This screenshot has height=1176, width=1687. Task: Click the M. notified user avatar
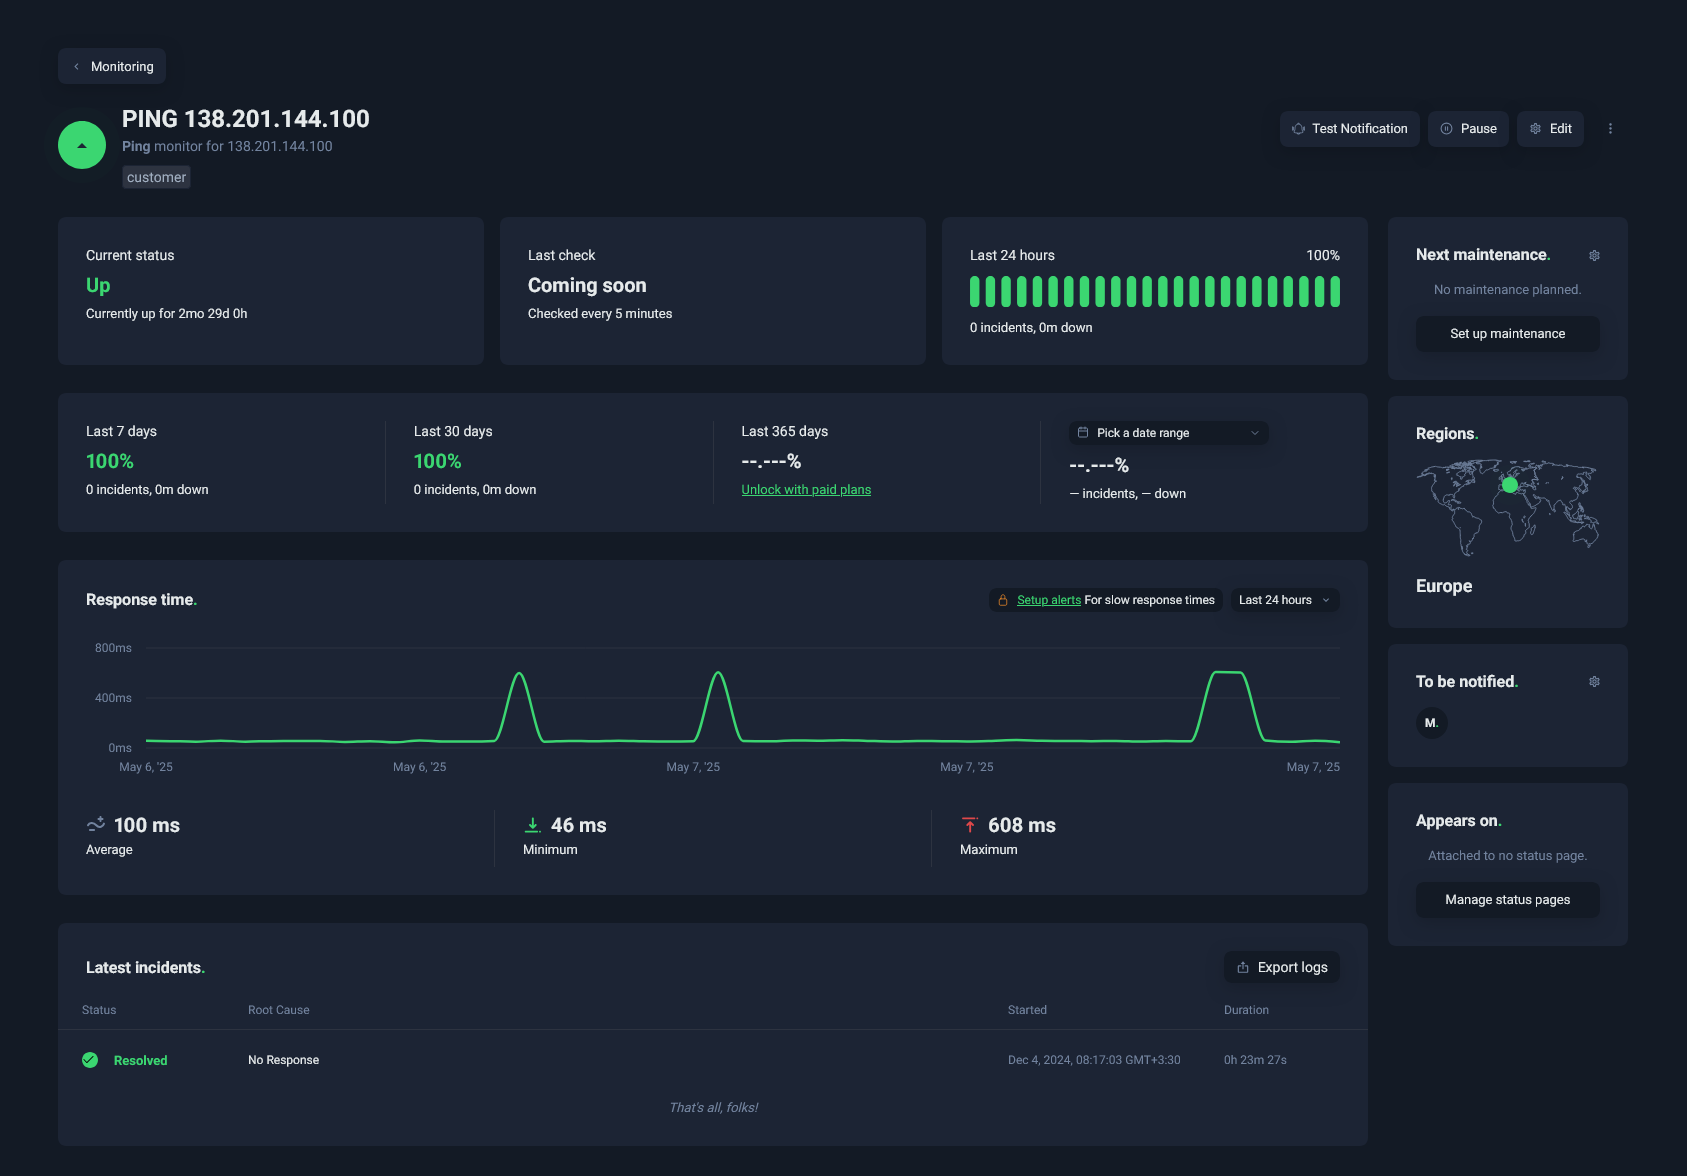pos(1431,723)
